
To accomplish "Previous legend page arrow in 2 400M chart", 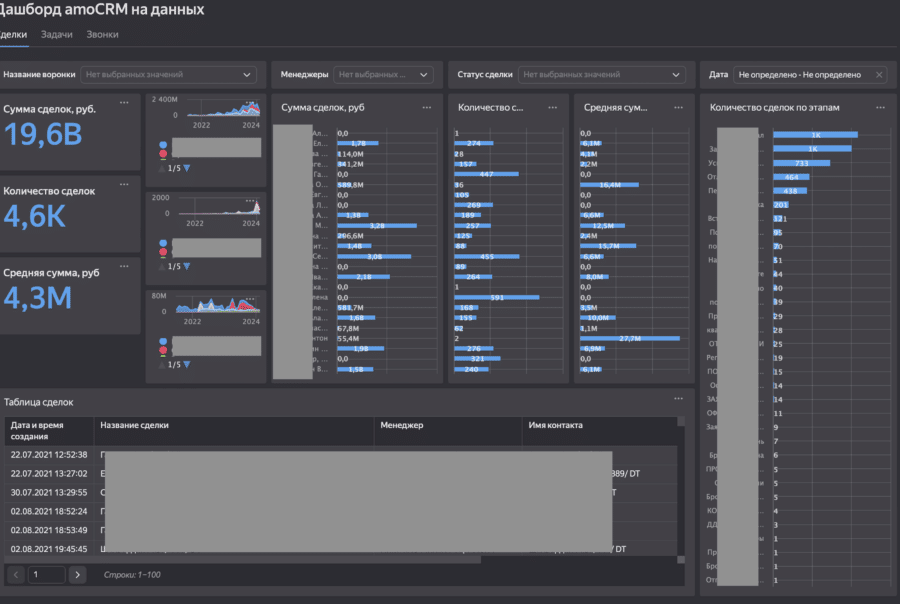I will (x=162, y=168).
